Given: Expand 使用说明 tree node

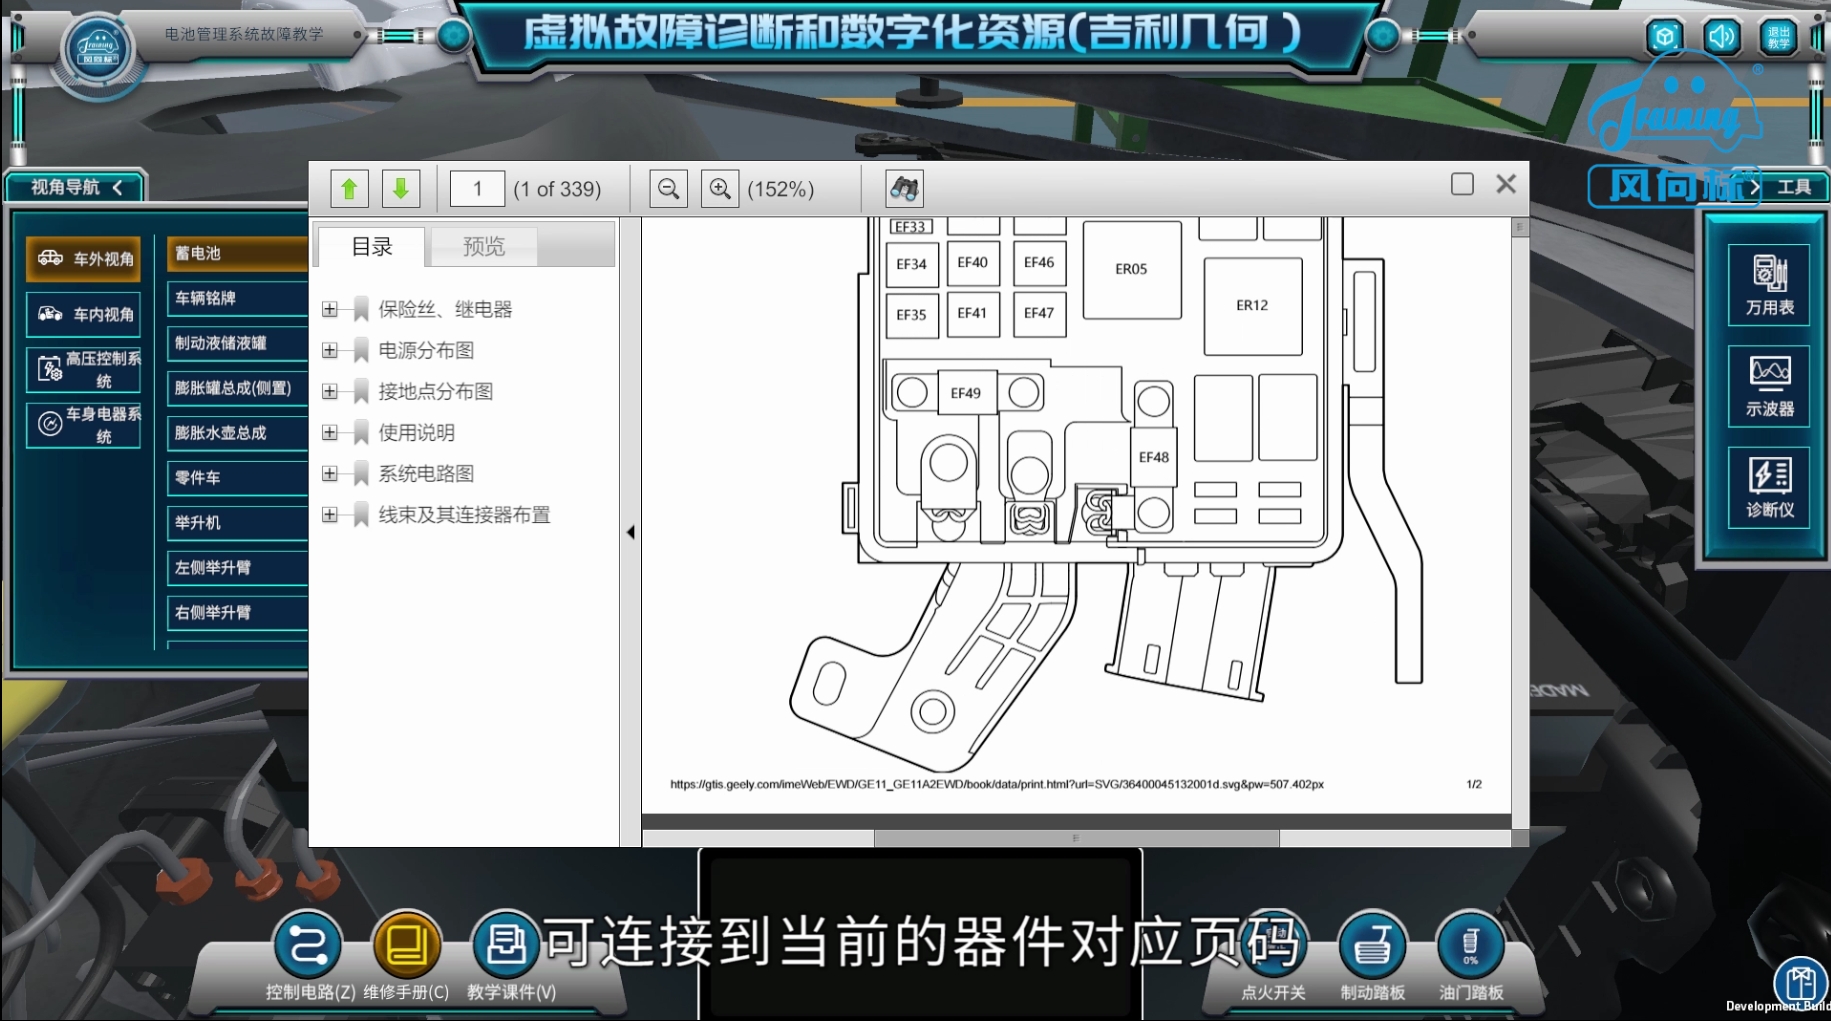Looking at the screenshot, I should (329, 432).
